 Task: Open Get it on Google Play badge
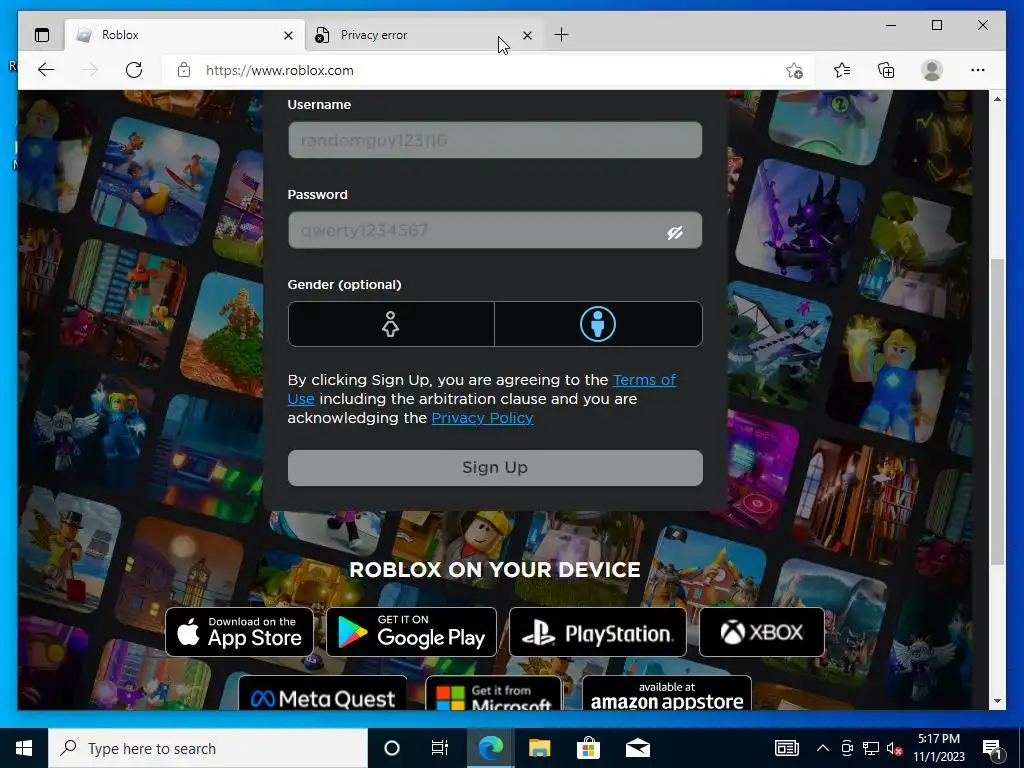(x=411, y=632)
